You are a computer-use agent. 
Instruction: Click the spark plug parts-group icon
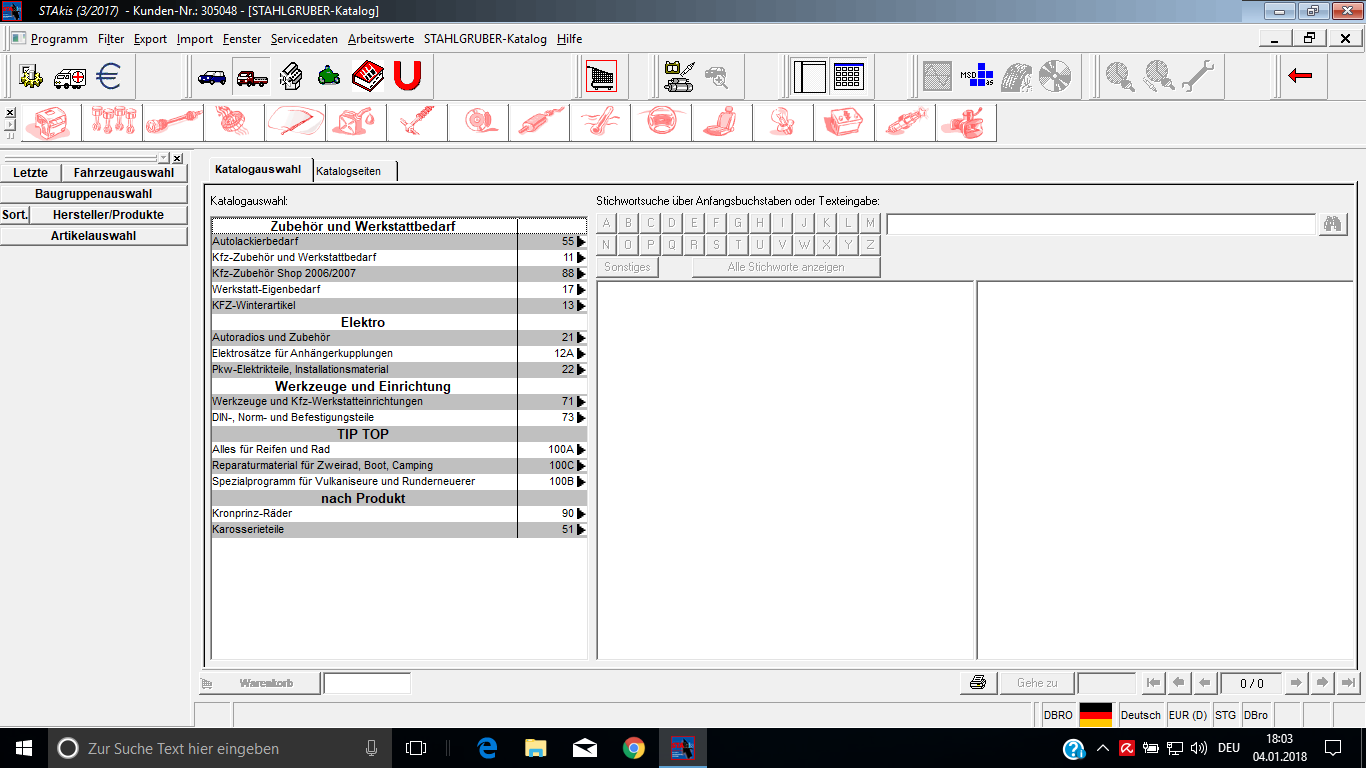click(x=905, y=123)
